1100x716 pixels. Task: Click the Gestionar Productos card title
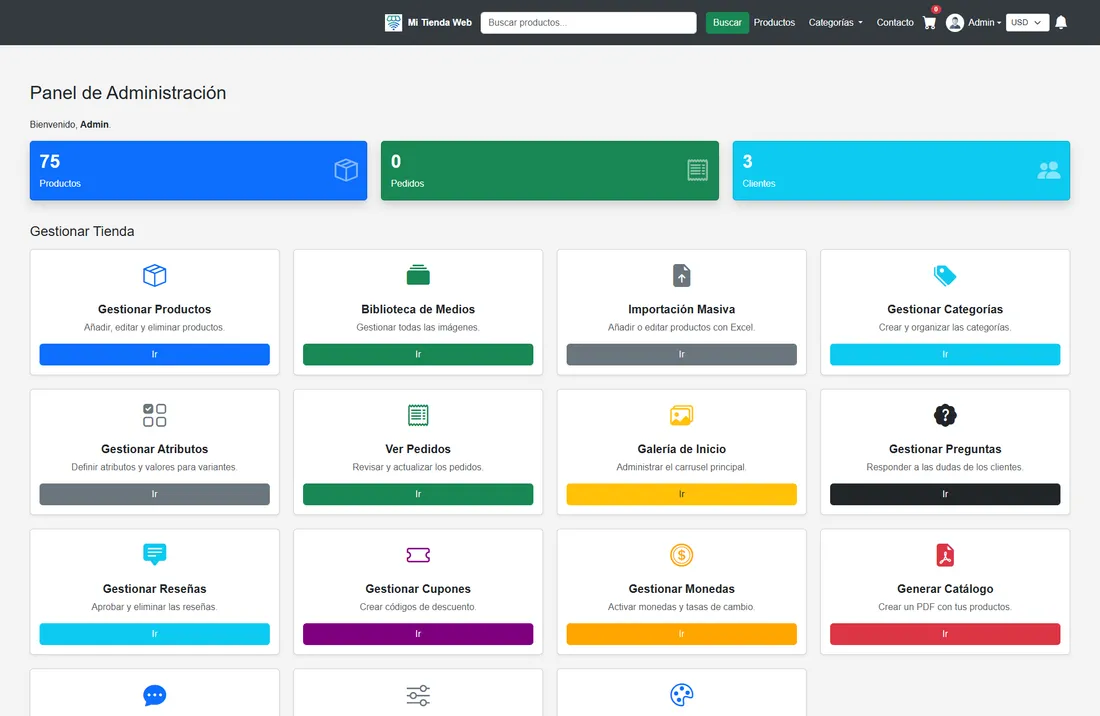pos(154,309)
